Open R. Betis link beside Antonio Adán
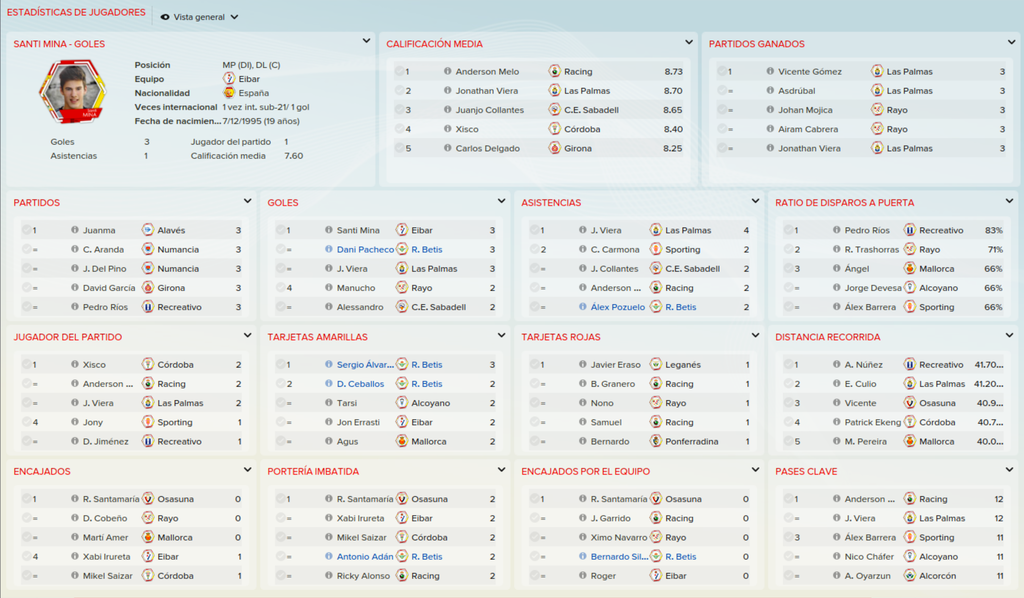 click(x=426, y=556)
